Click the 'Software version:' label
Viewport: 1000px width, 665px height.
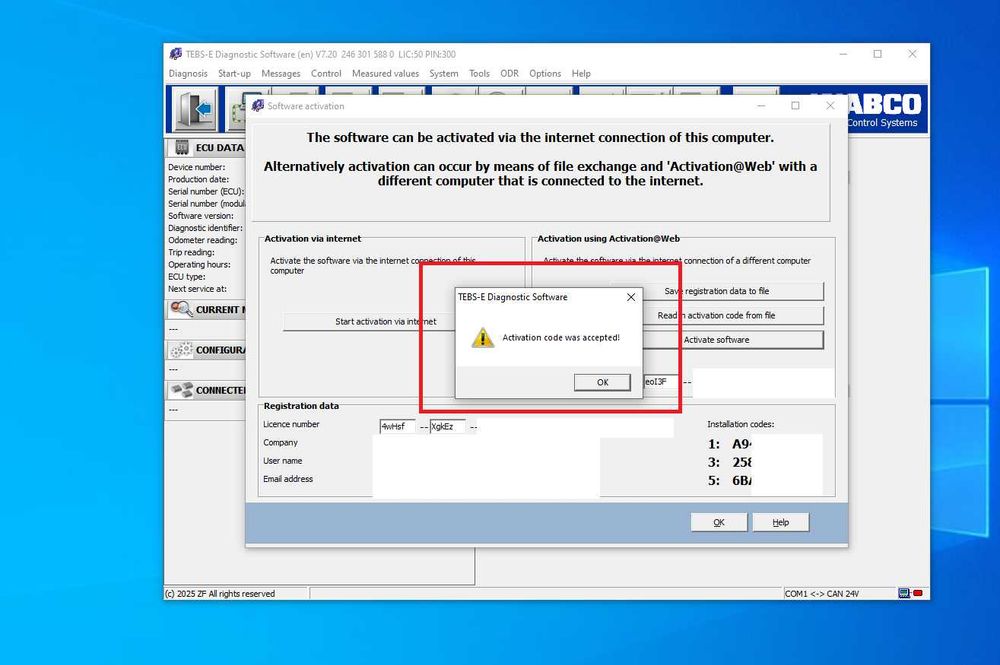coord(201,216)
